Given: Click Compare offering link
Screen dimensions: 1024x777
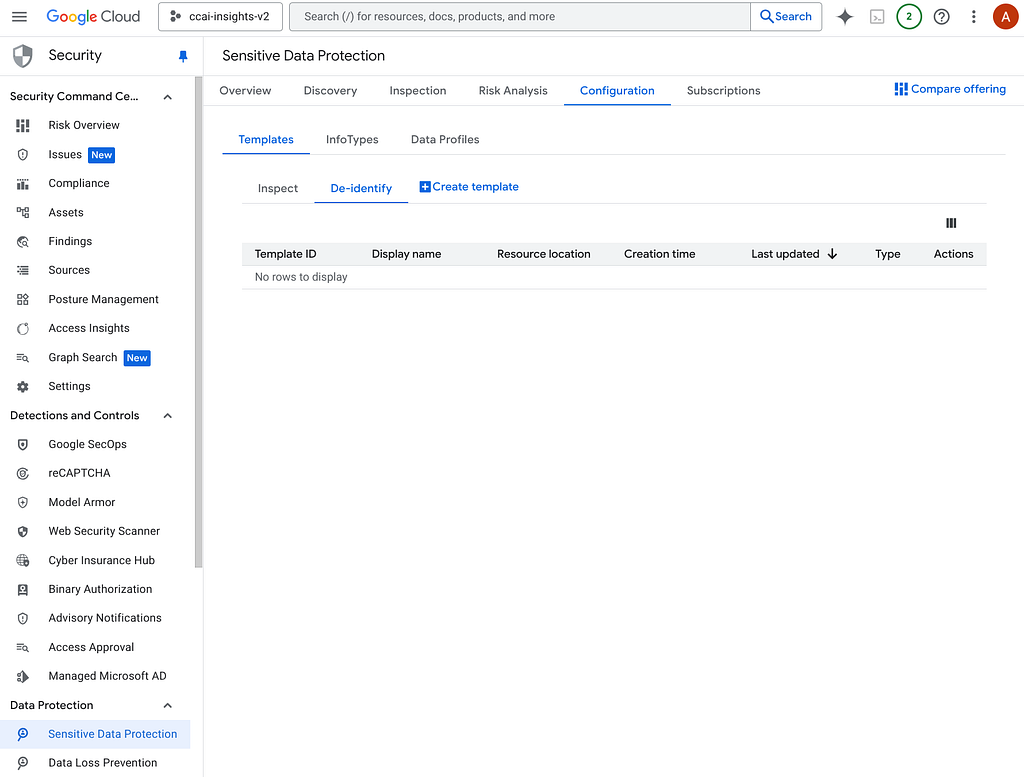Looking at the screenshot, I should coord(950,89).
